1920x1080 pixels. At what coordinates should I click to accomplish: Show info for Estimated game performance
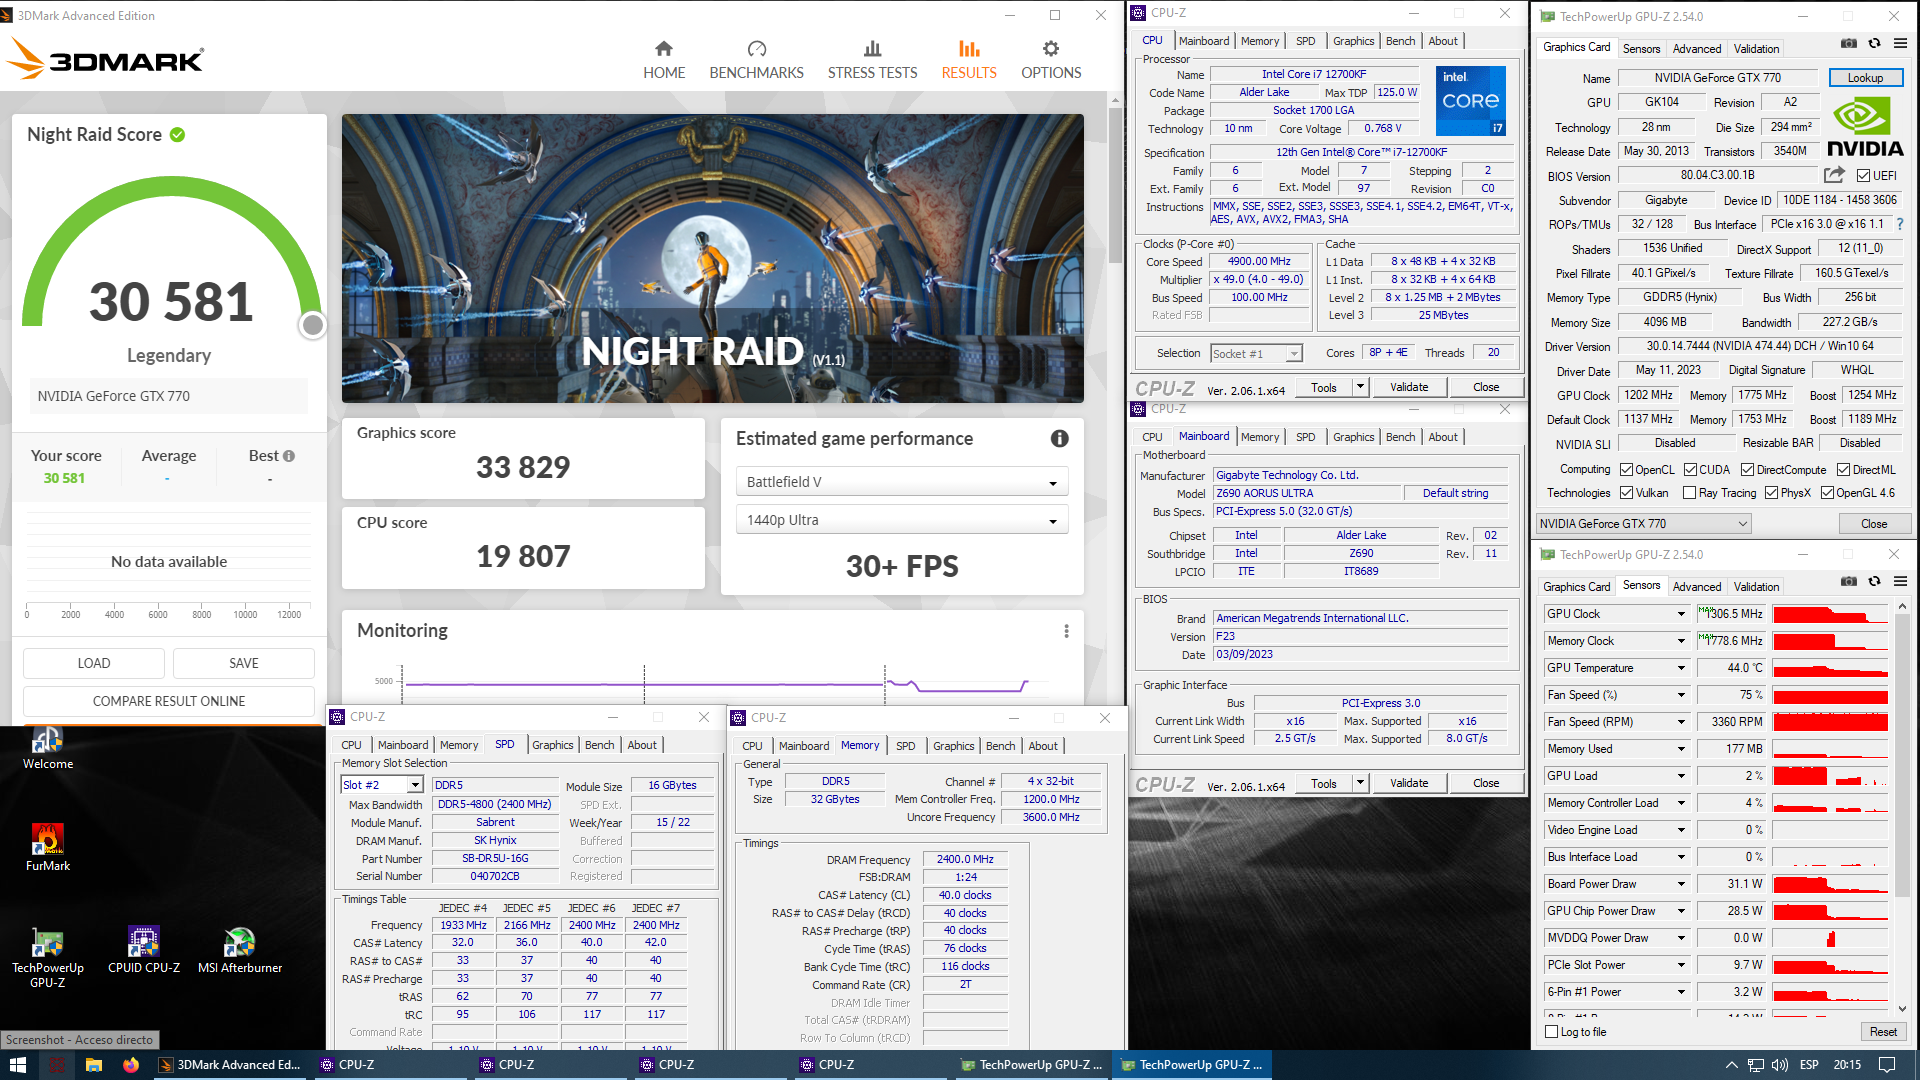click(1060, 438)
